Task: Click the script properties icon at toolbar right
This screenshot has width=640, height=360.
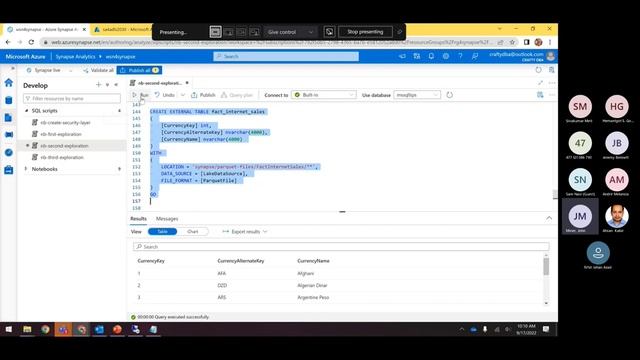Action: (x=540, y=95)
